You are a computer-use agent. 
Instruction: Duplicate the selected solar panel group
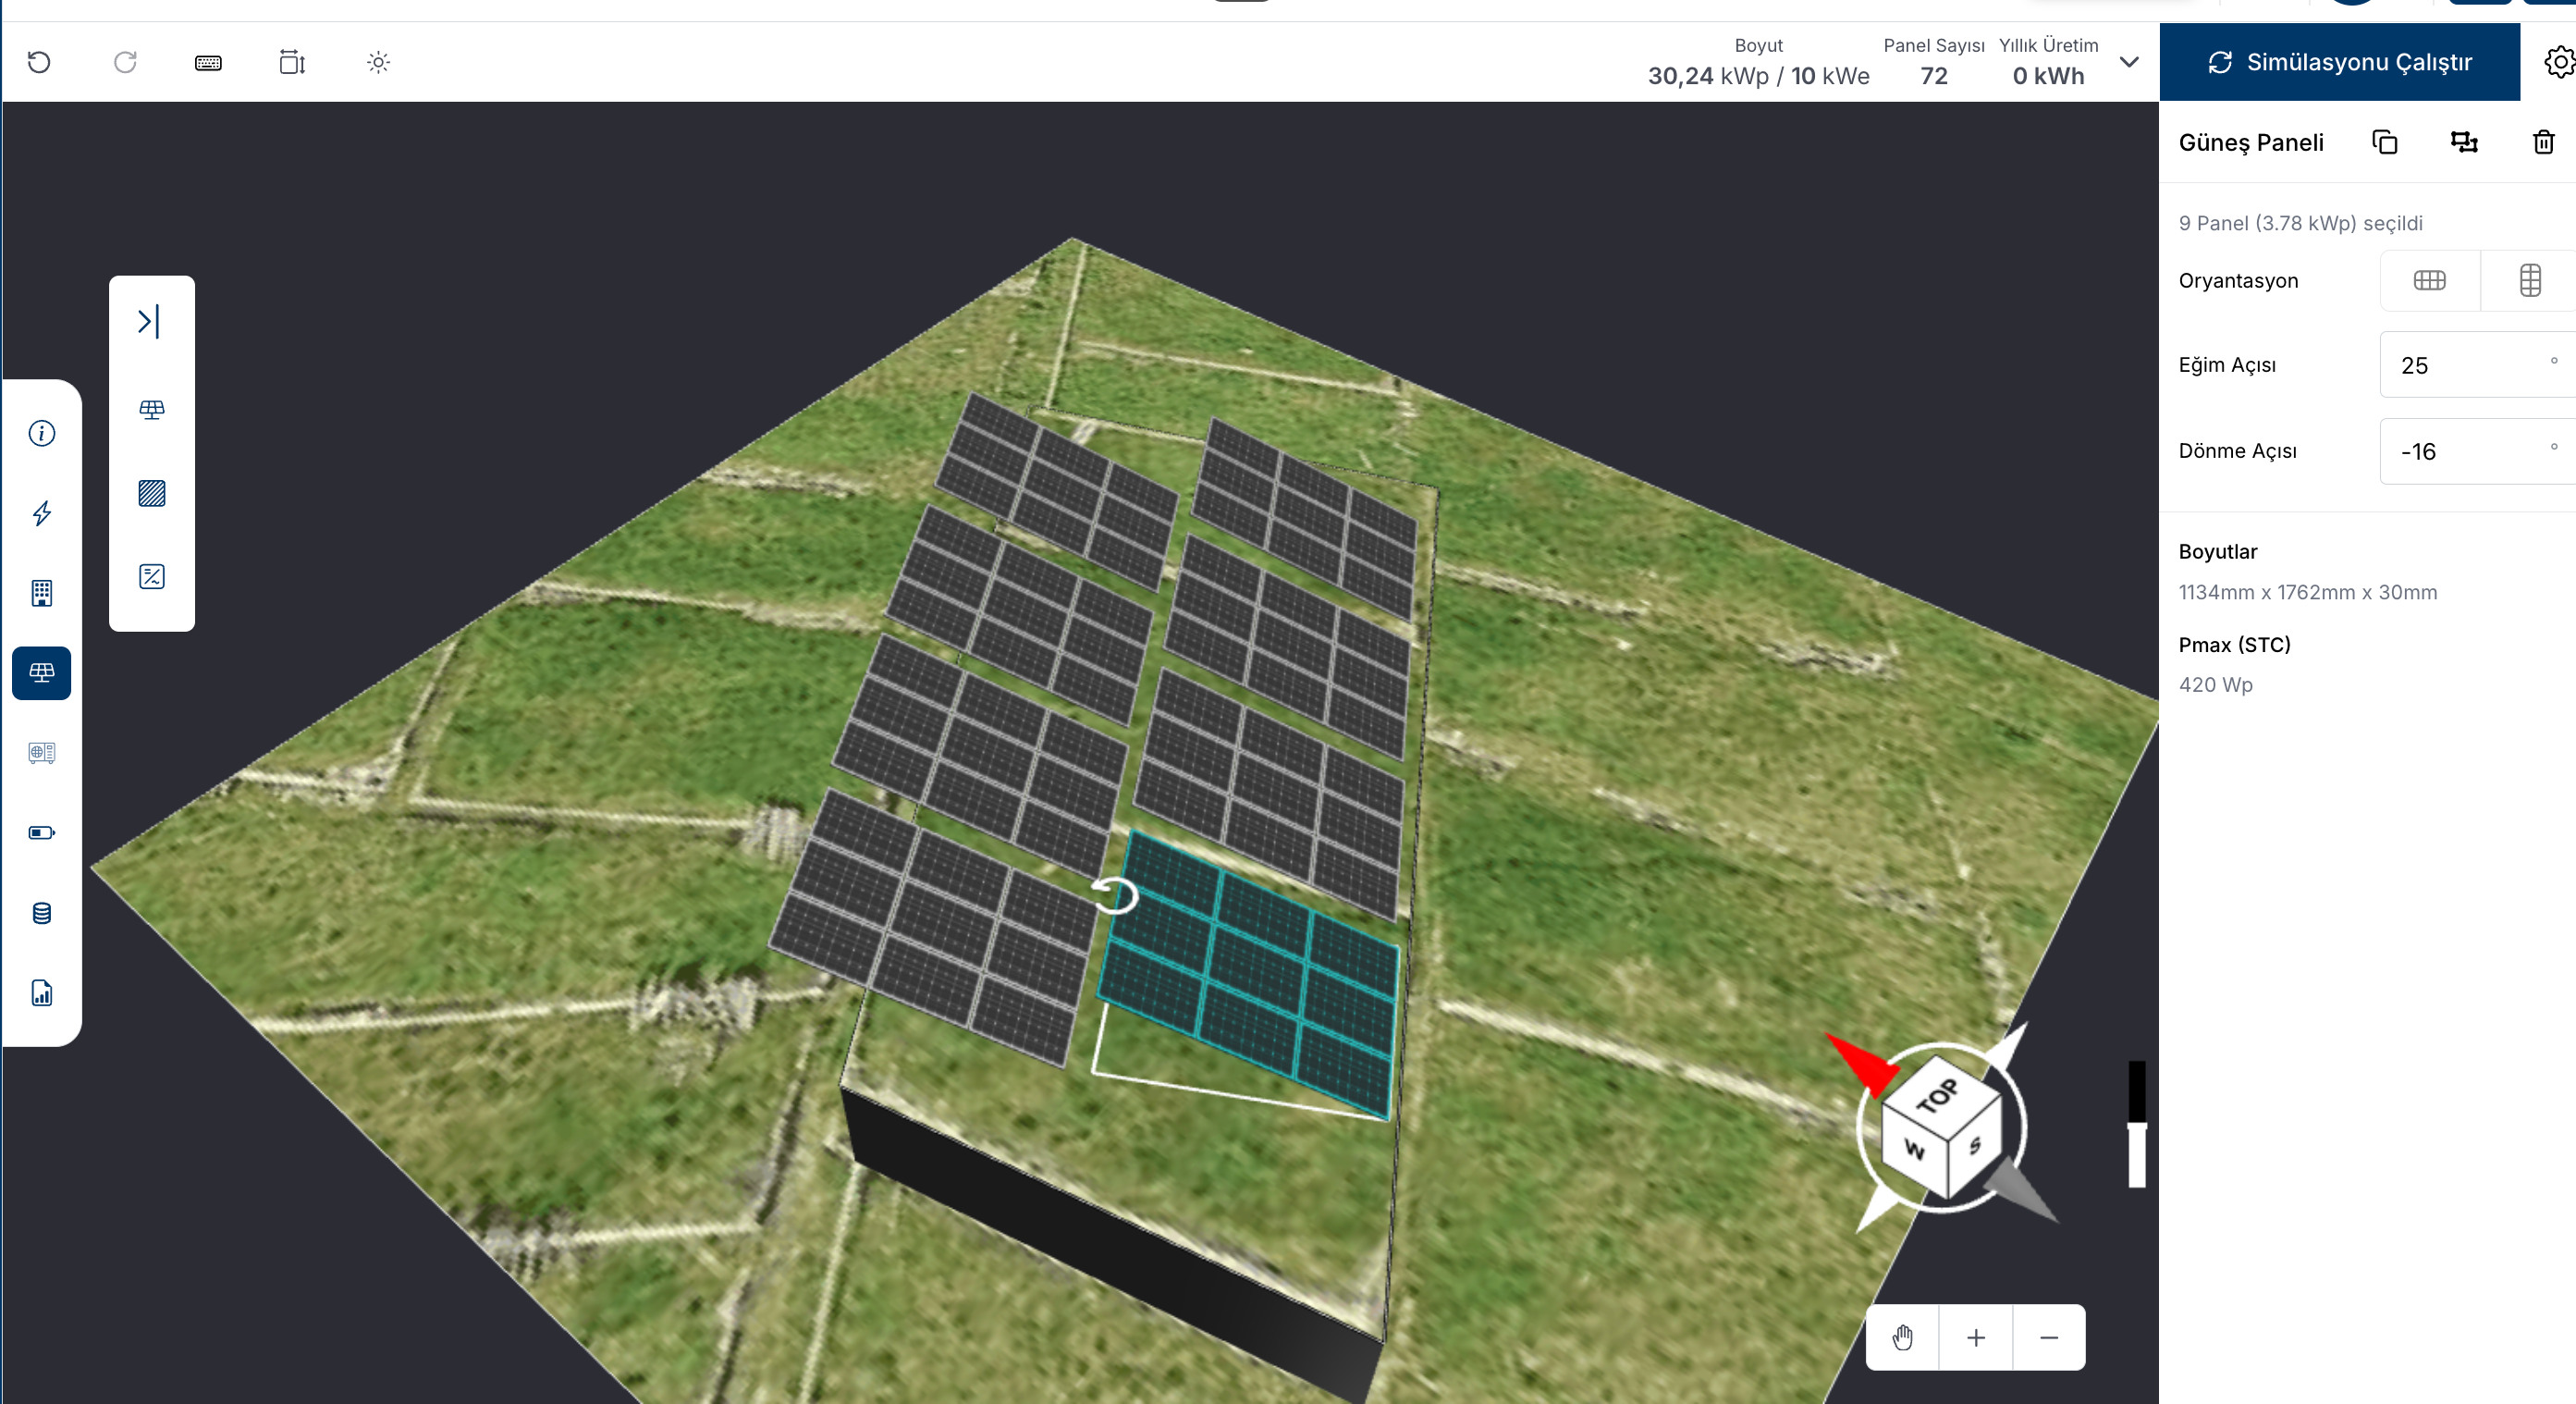(x=2384, y=142)
